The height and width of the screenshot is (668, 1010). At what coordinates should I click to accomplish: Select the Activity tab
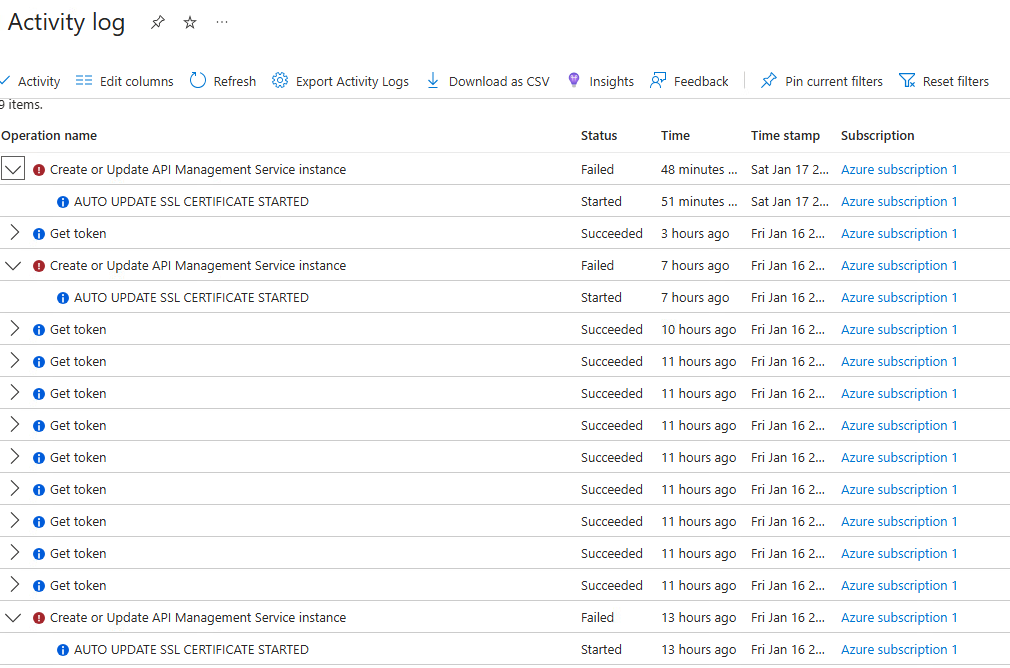(x=31, y=81)
